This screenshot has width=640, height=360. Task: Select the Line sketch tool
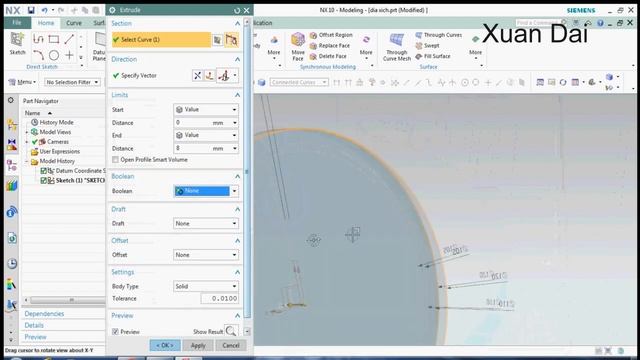coord(69,39)
